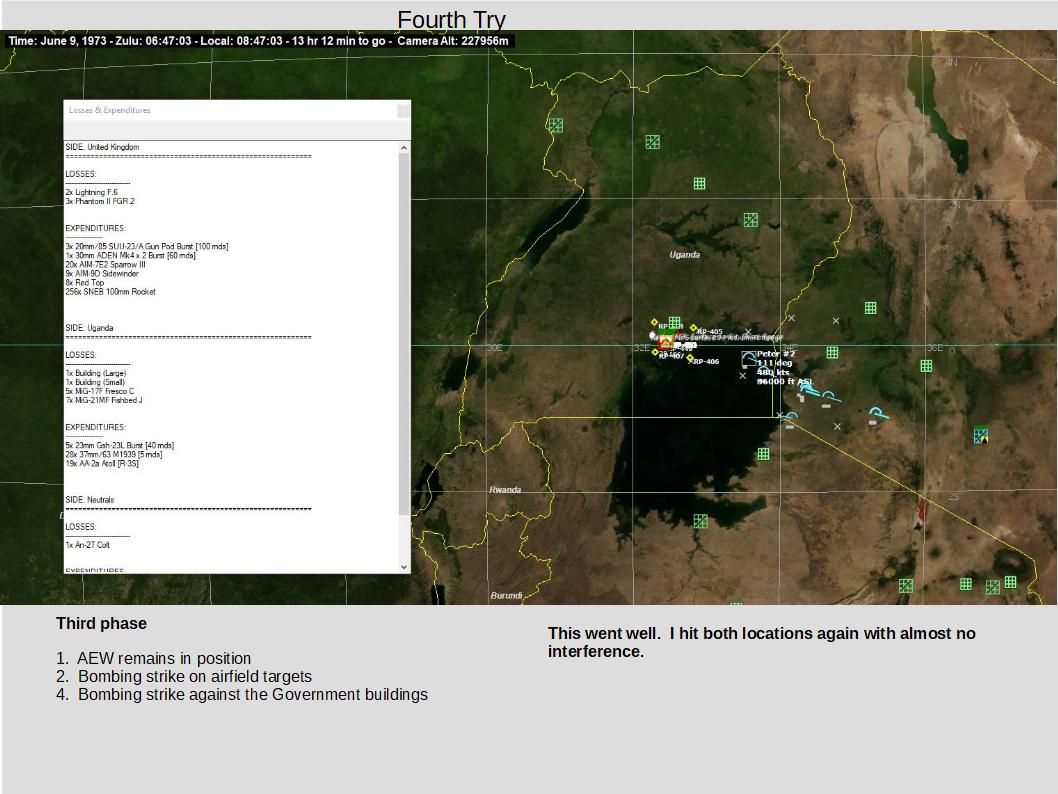Select topmost green slashed icon inside northern Uganda
The image size is (1058, 794).
pyautogui.click(x=652, y=142)
